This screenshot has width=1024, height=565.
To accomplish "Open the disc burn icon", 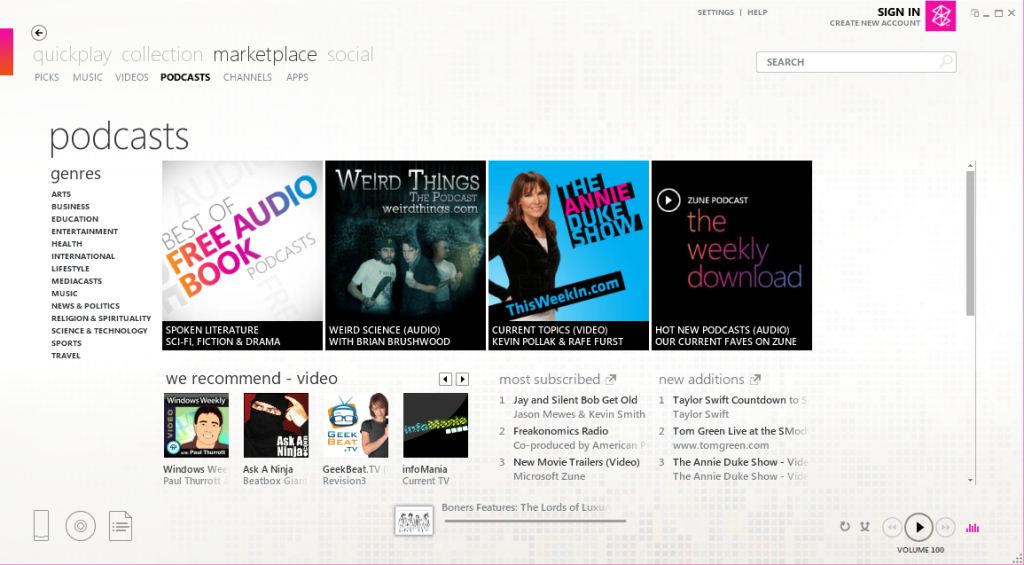I will coord(80,526).
